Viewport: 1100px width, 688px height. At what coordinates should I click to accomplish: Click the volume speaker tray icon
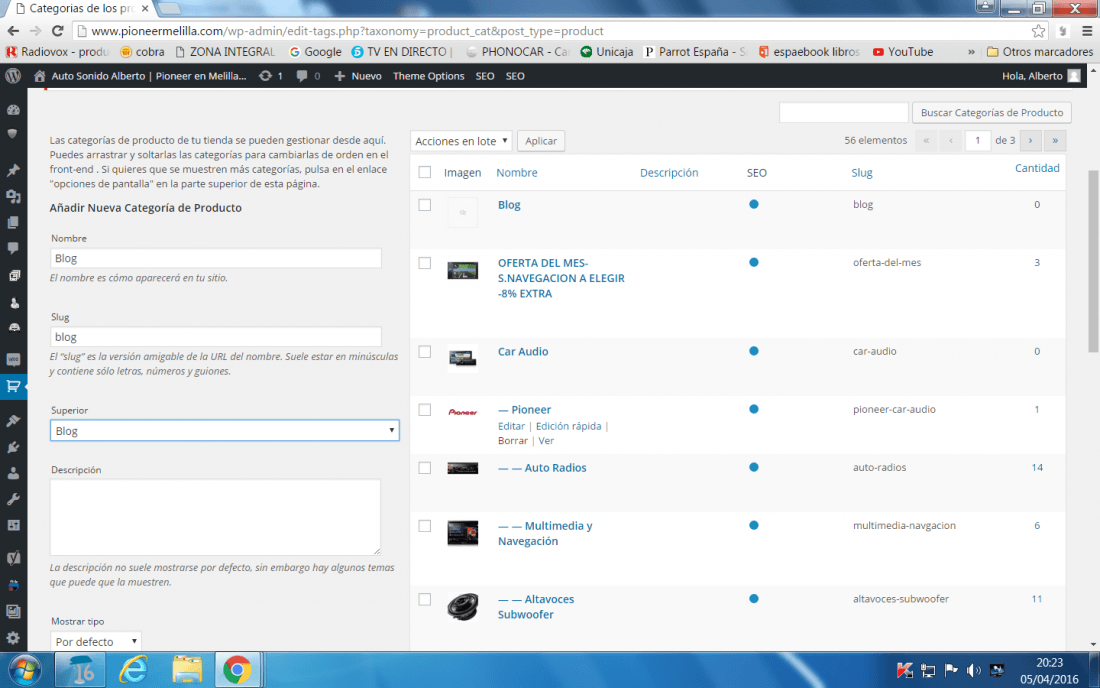(974, 671)
